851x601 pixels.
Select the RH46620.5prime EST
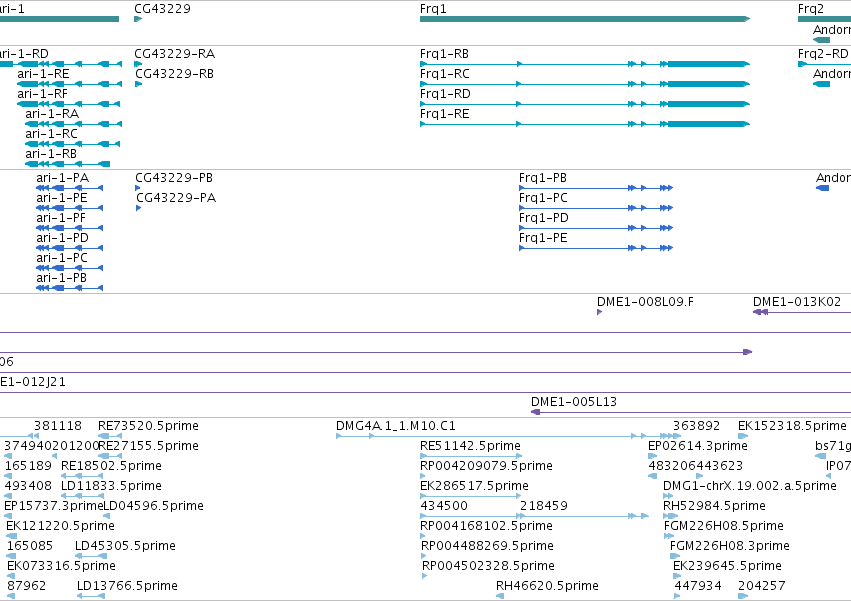(500, 597)
